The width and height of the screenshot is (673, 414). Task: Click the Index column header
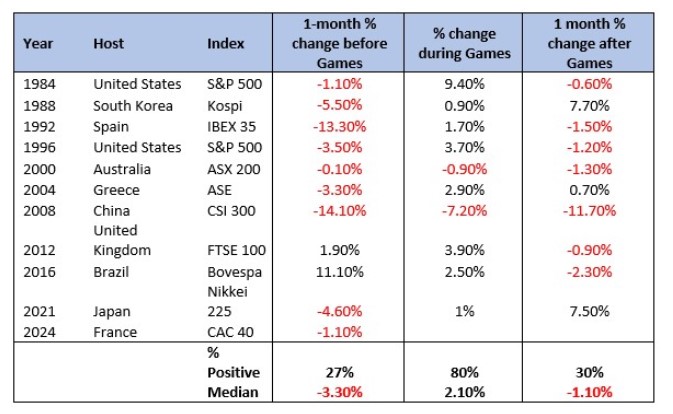click(225, 43)
